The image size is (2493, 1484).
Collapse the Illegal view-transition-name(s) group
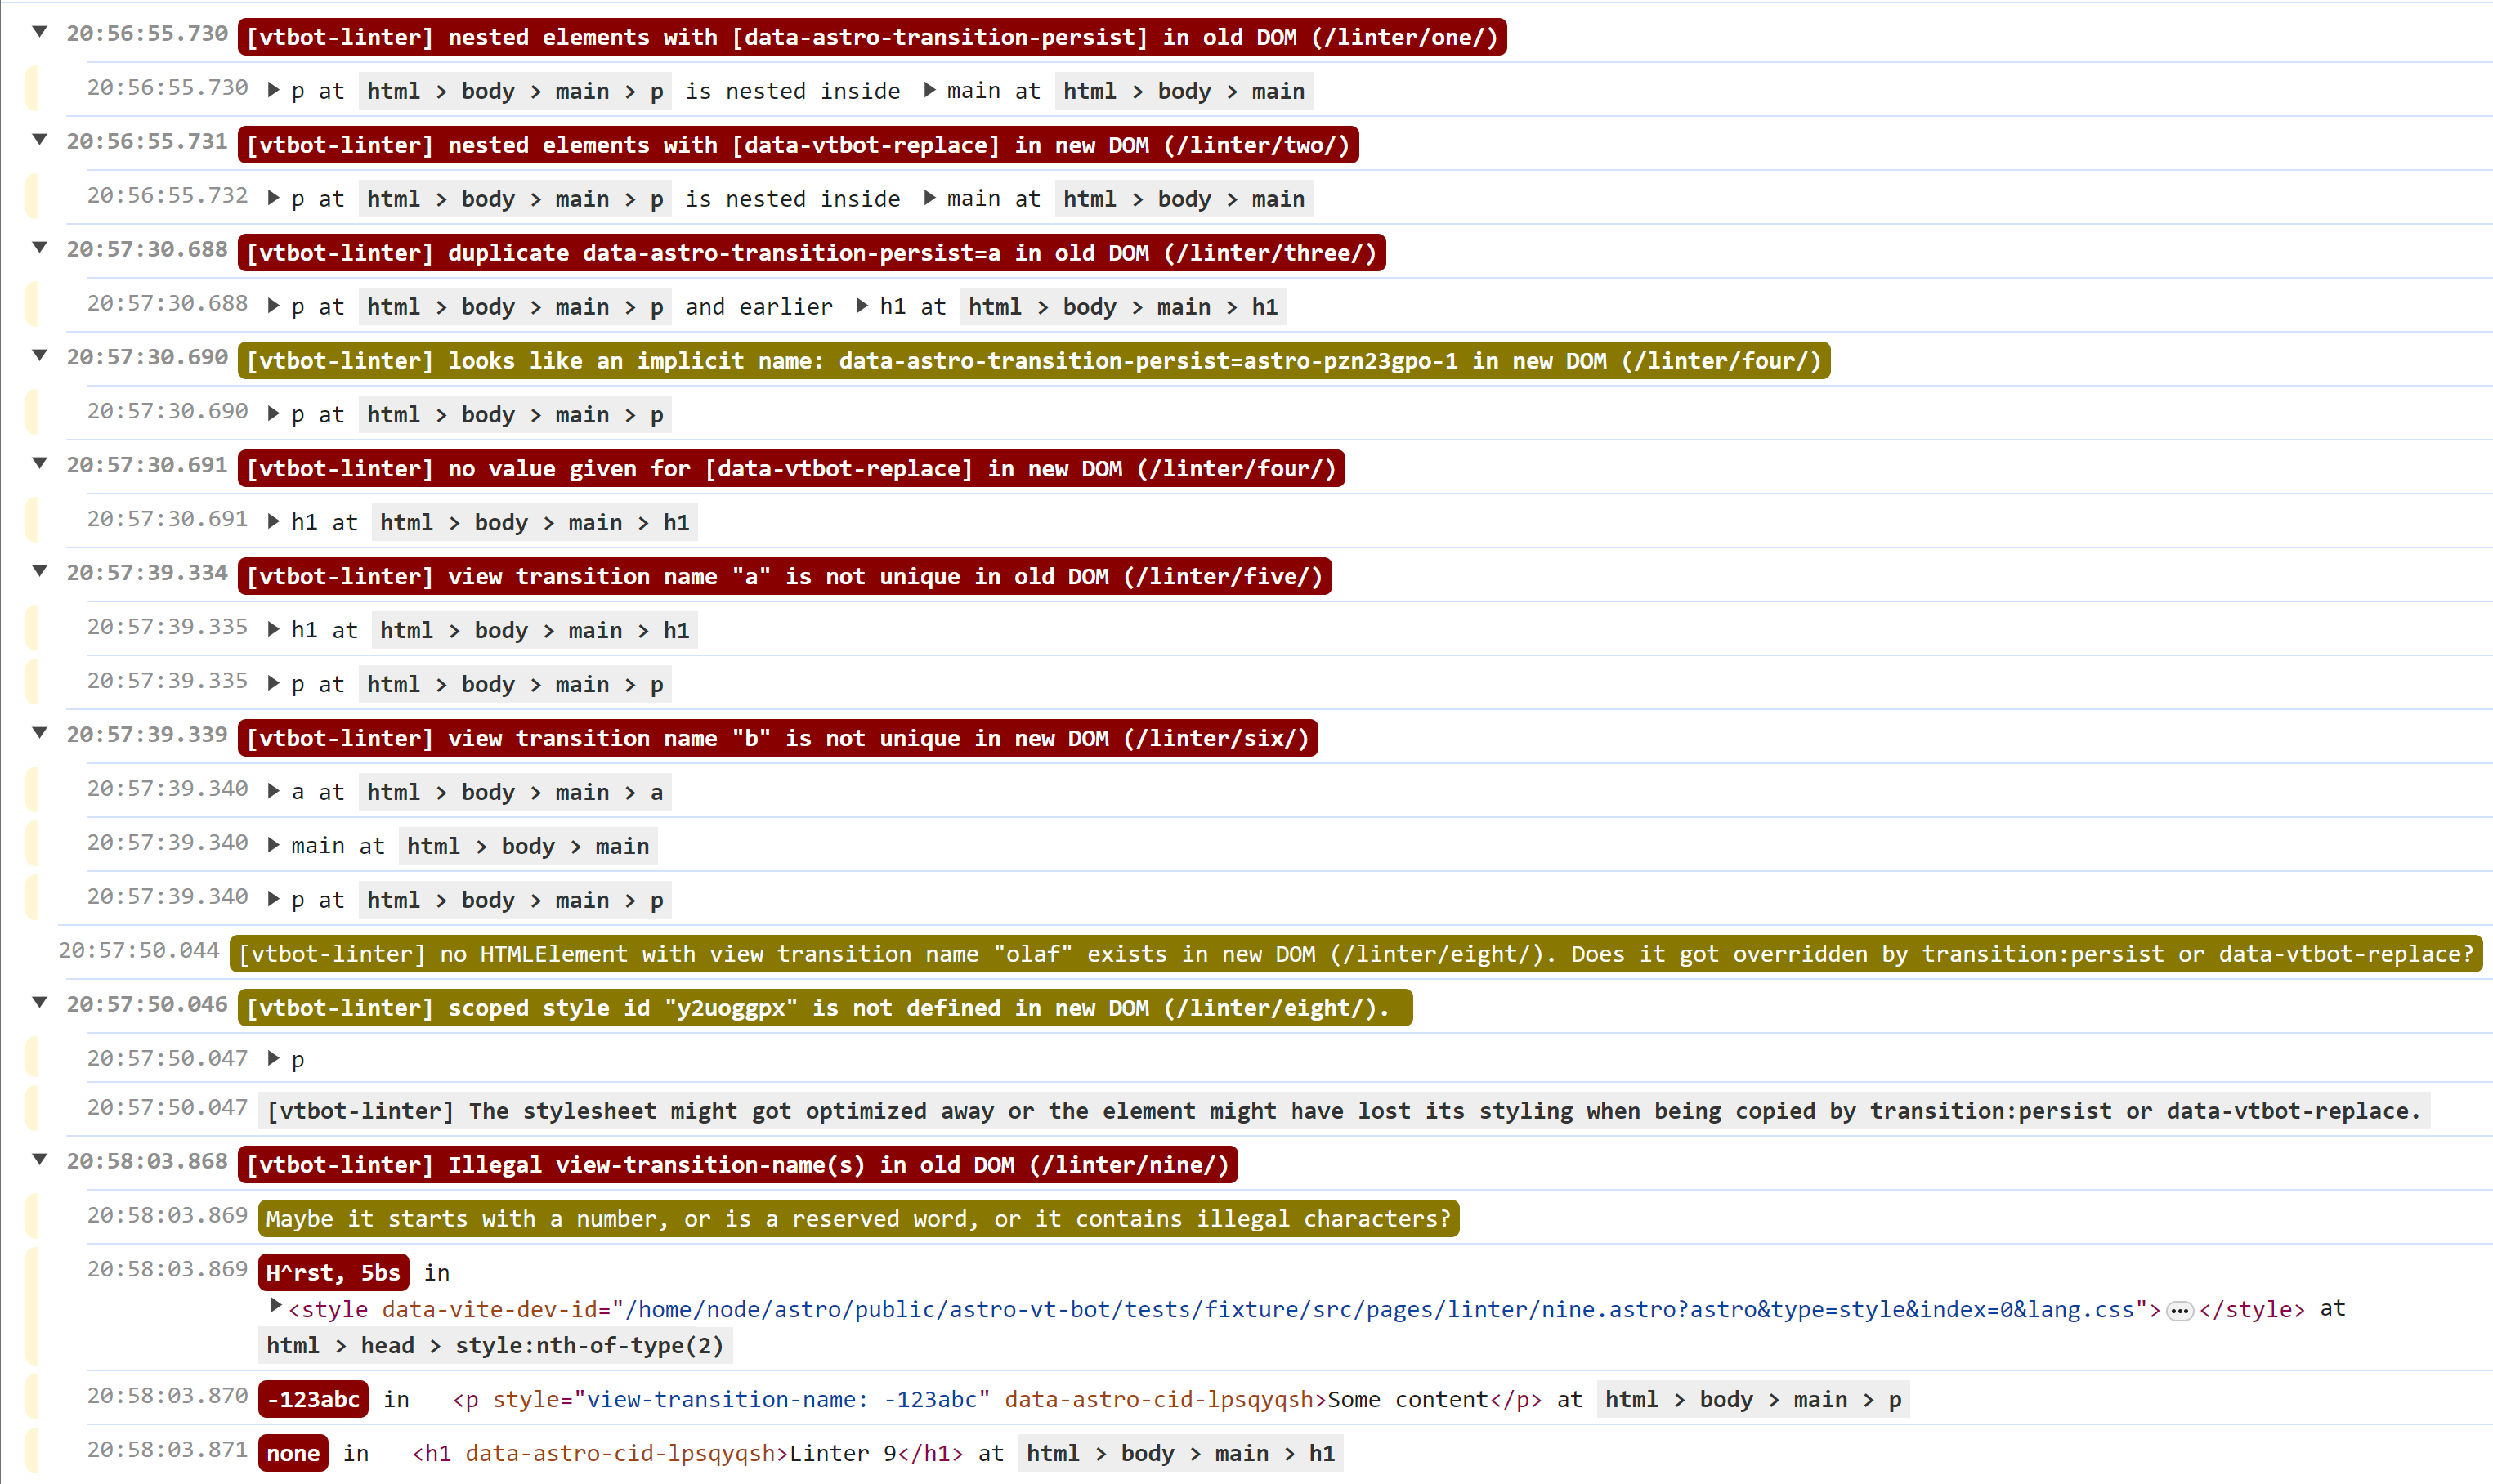pyautogui.click(x=40, y=1160)
